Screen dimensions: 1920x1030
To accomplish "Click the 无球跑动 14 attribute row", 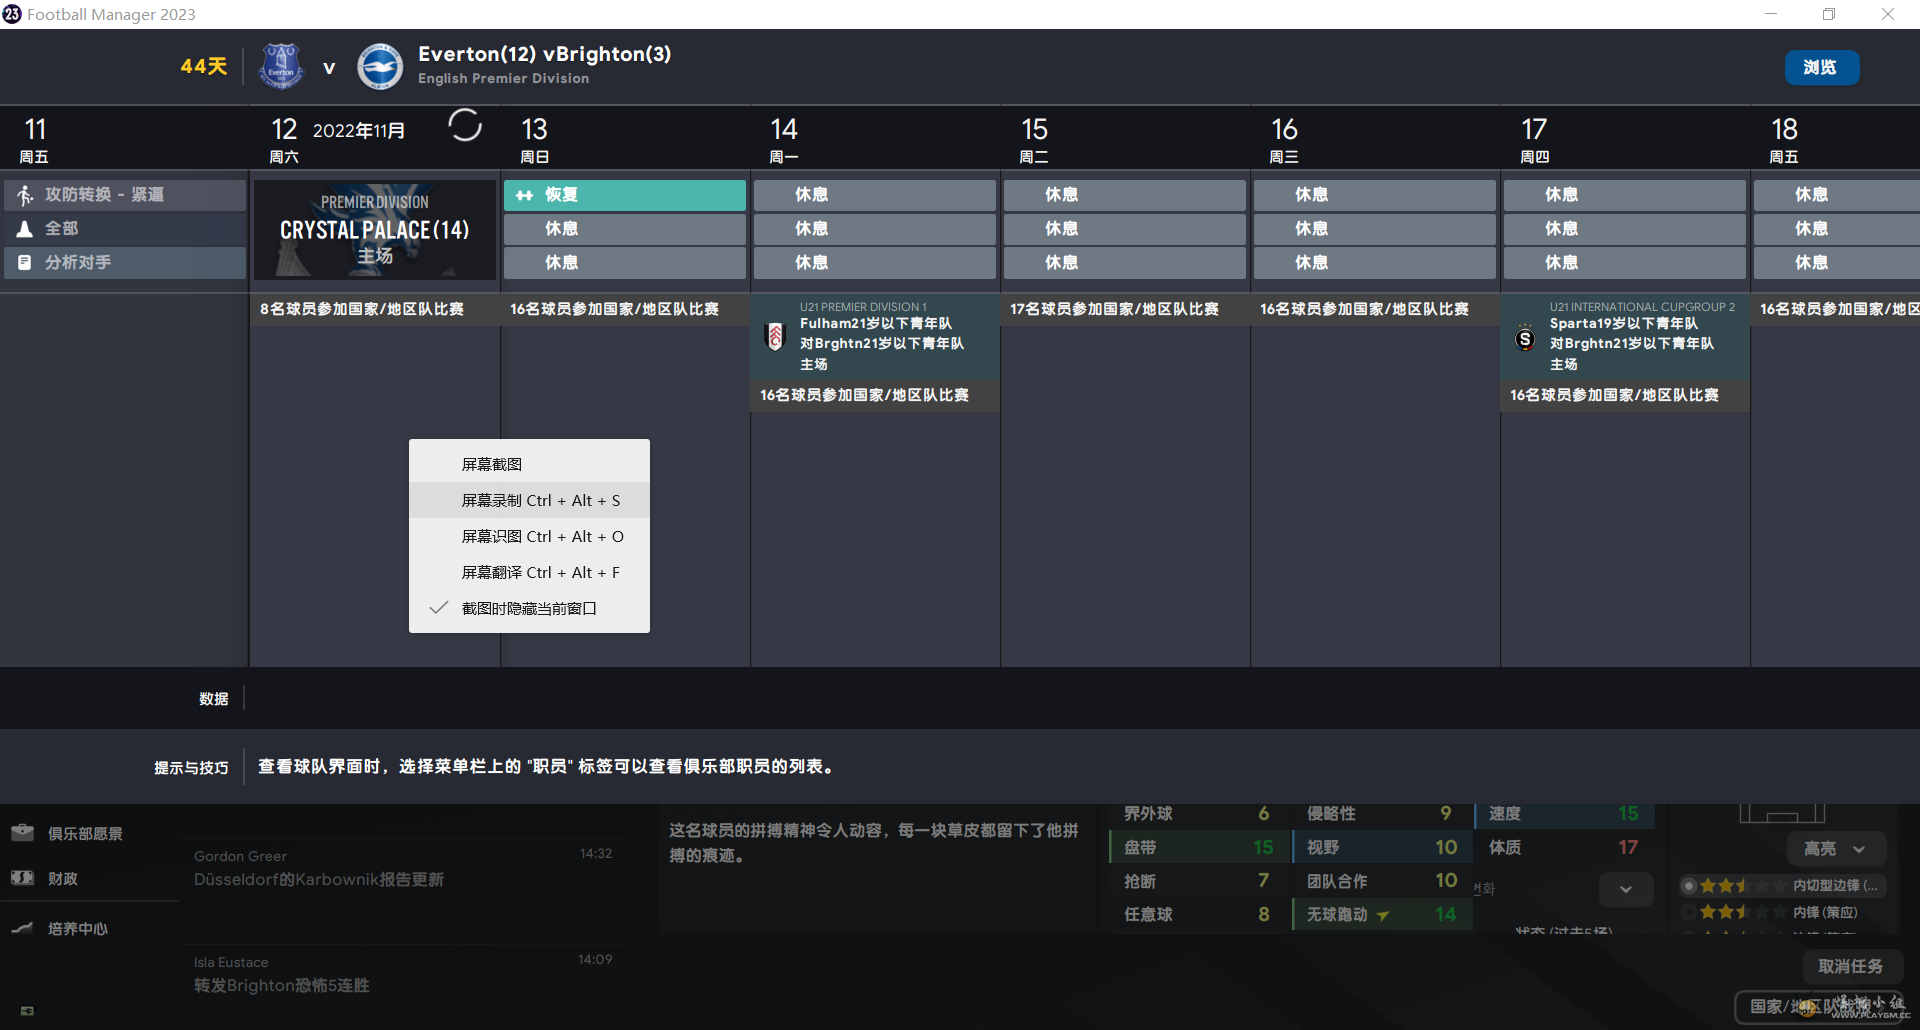I will [x=1383, y=914].
